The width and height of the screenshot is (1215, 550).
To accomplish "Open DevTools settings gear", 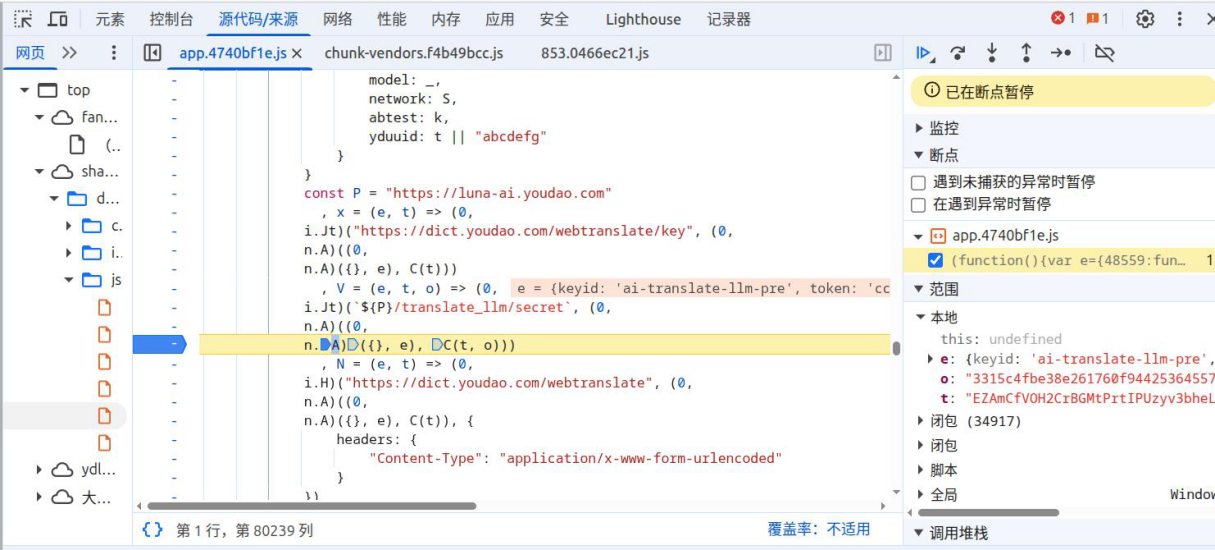I will [1145, 19].
